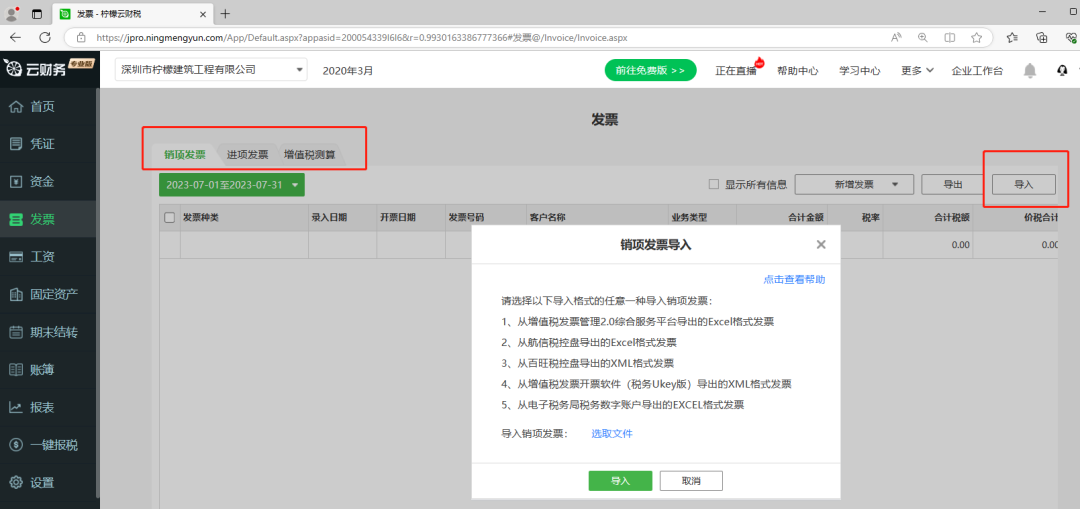1080x509 pixels.
Task: Click the 客户名称 column header
Action: point(548,218)
